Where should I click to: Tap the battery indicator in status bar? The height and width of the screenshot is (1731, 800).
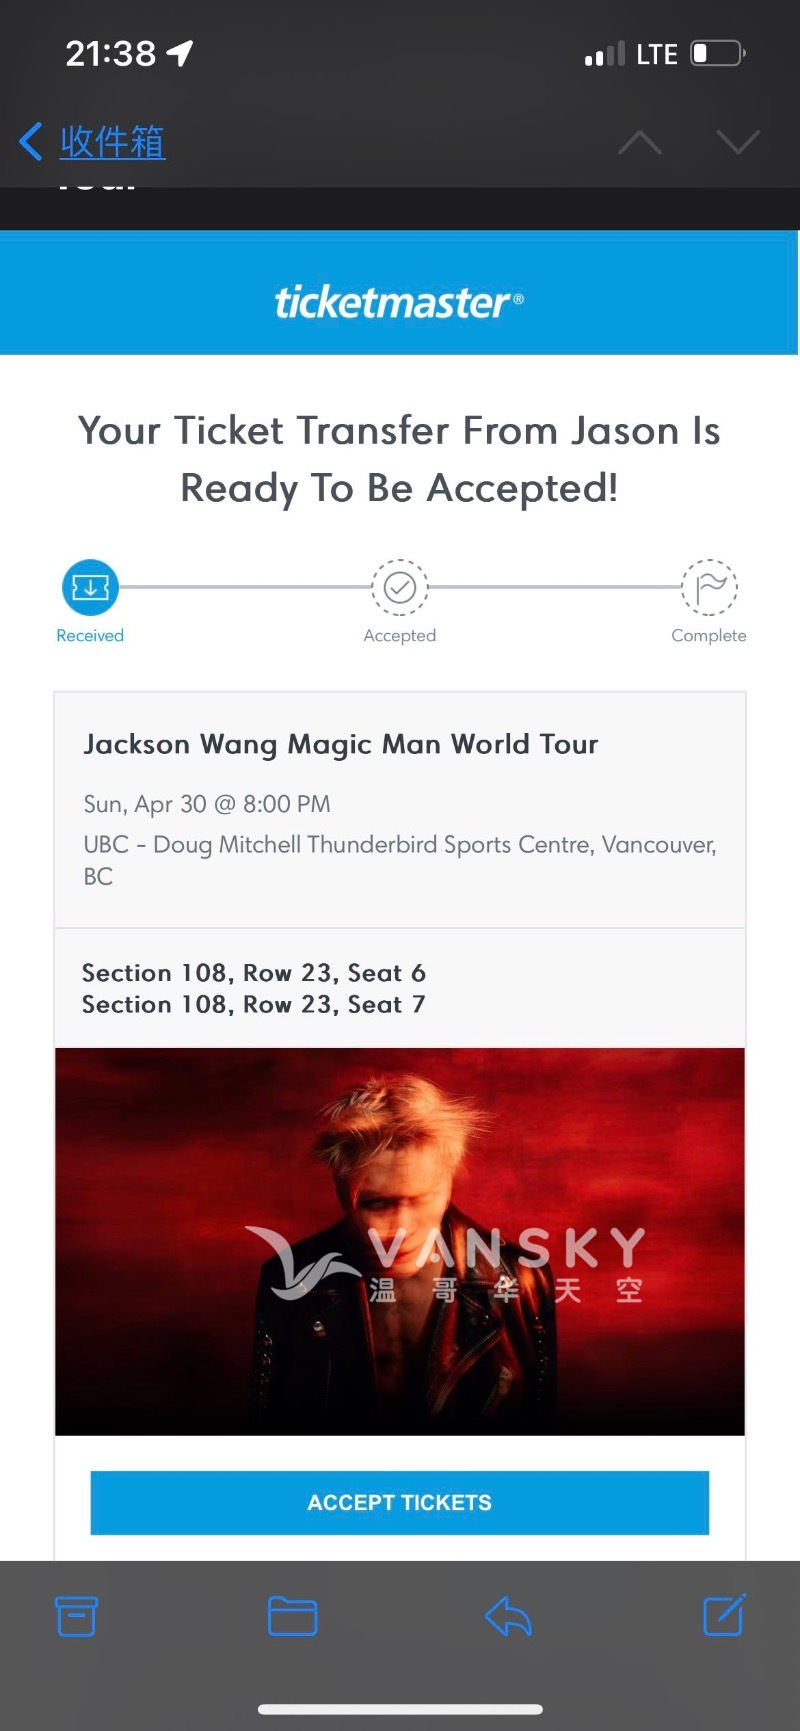[718, 53]
